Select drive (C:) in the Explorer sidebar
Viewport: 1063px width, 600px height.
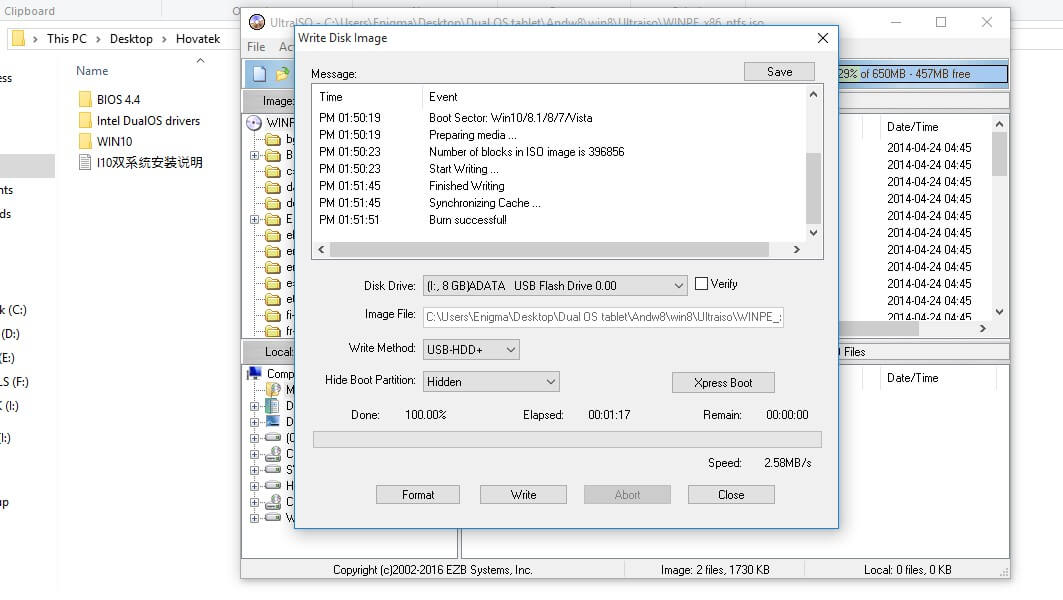pyautogui.click(x=18, y=310)
